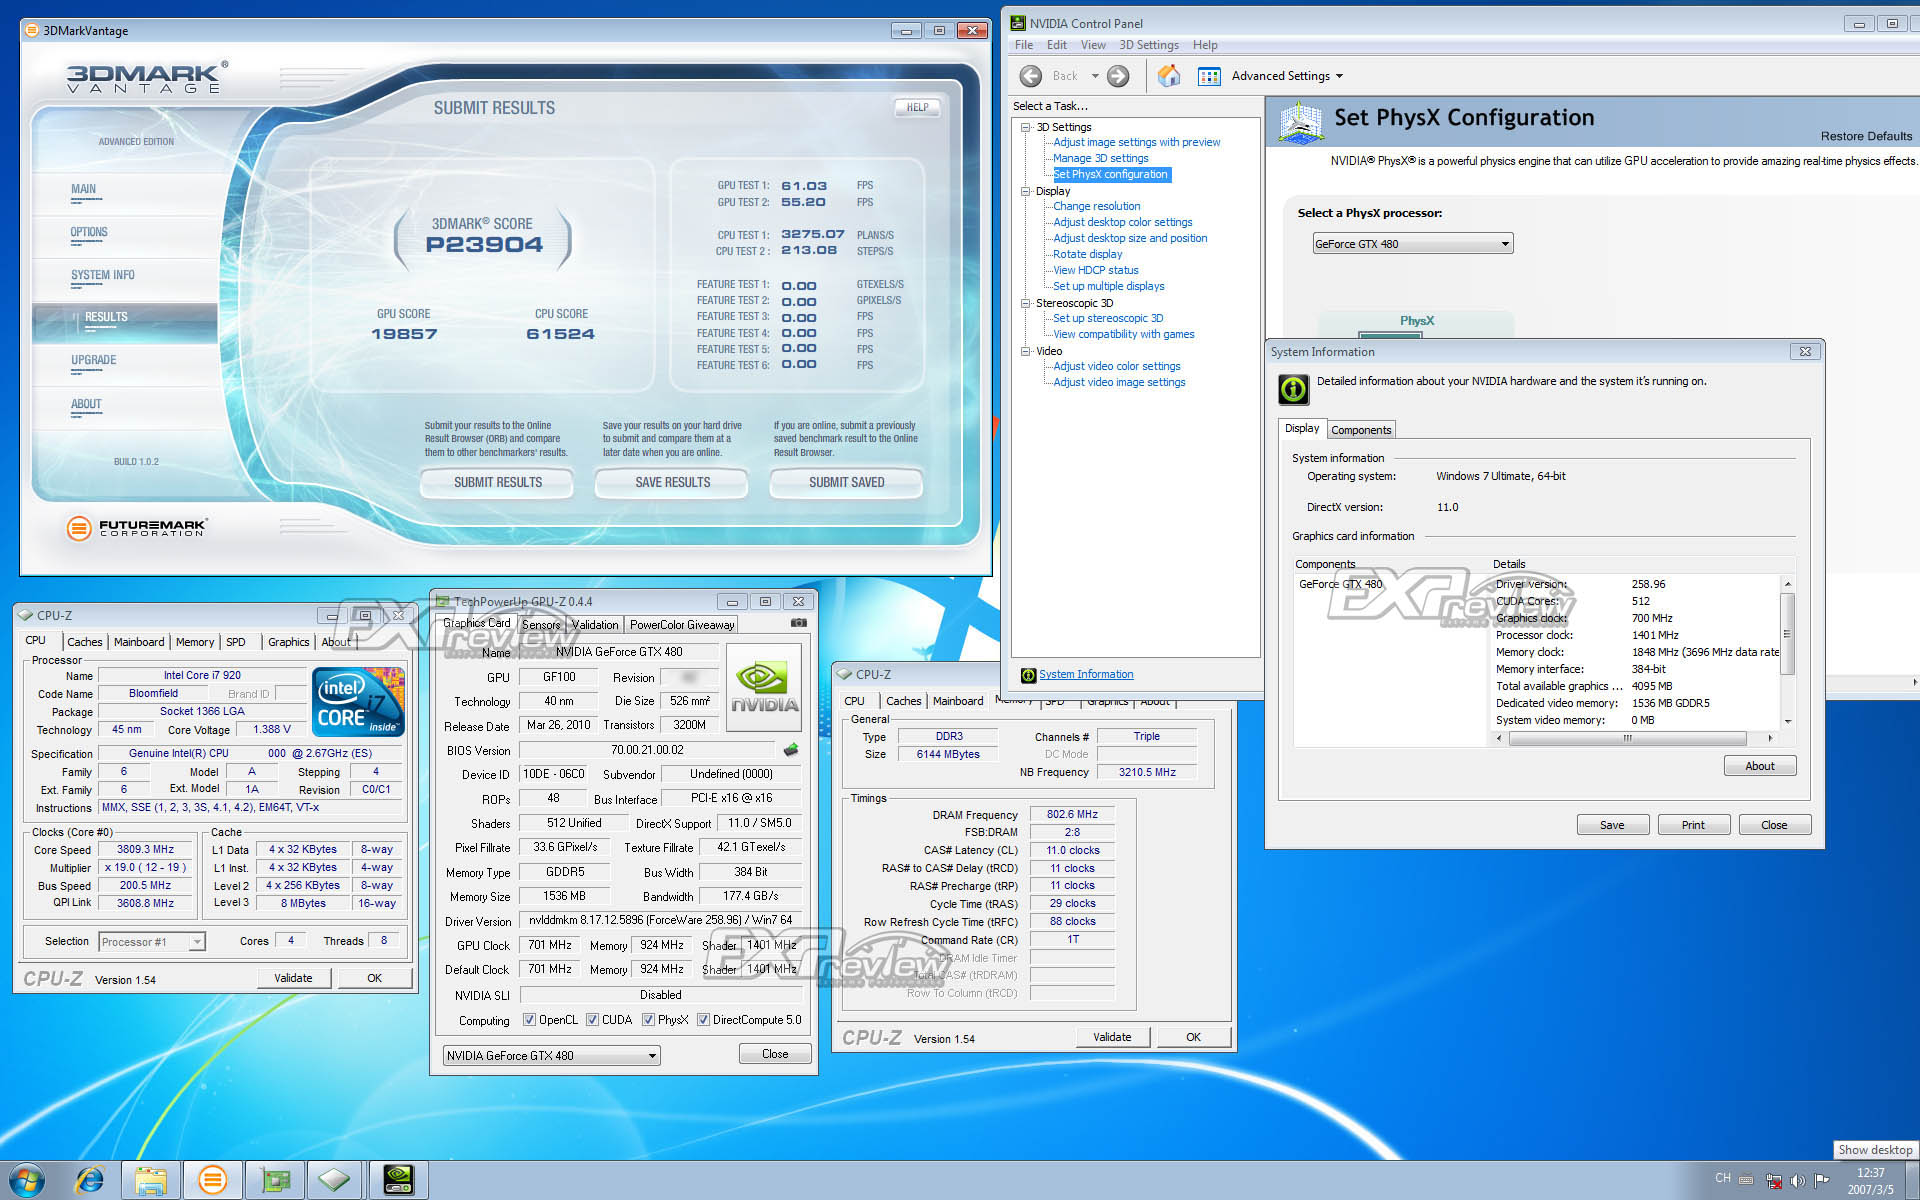Switch to Components tab in System Information

(x=1361, y=430)
